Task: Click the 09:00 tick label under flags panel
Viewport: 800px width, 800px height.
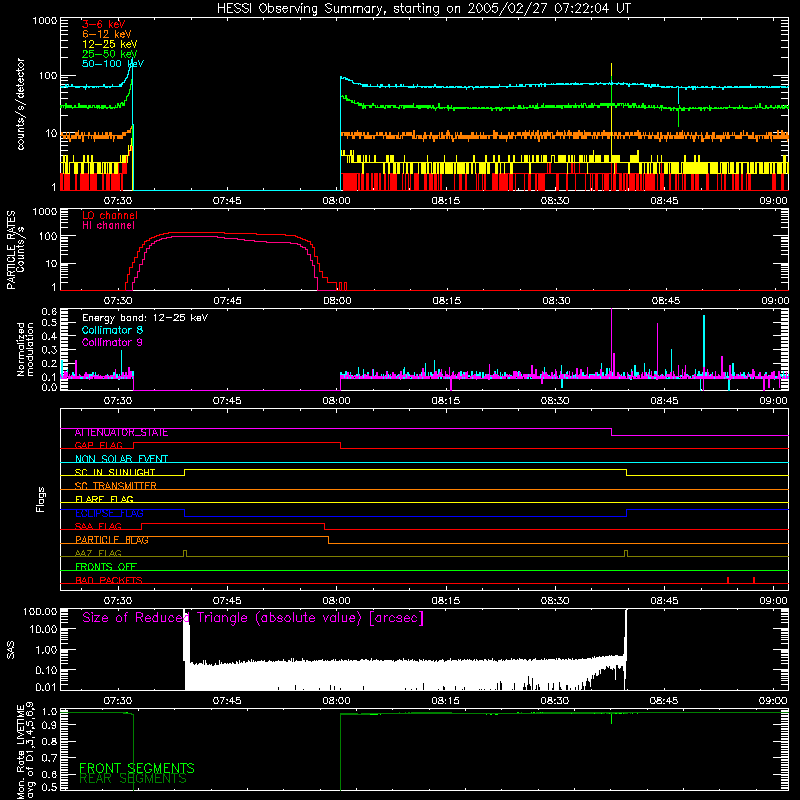Action: [x=773, y=601]
